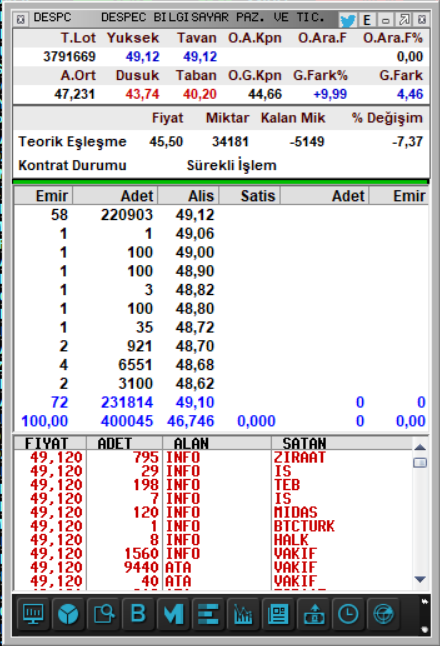Select the 48,62 bid price
Viewport: 440px width, 646px height.
pos(195,384)
